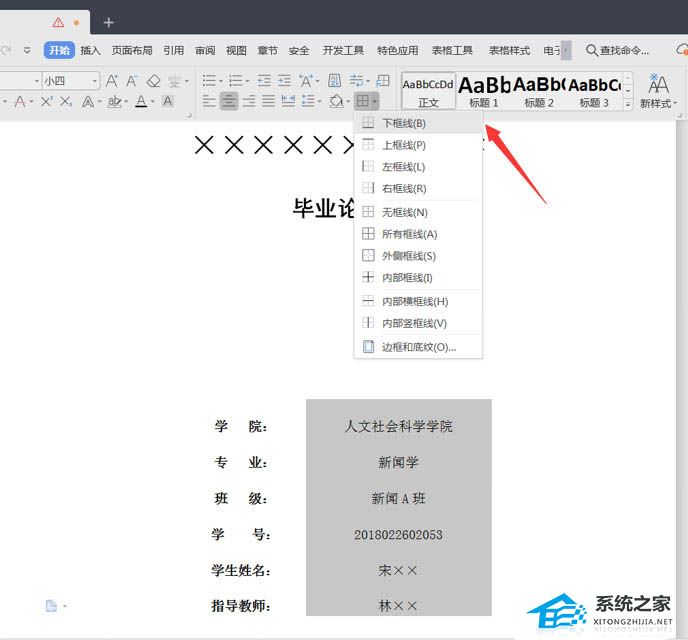Open 边框和底纹(O)... dialog entry
The width and height of the screenshot is (688, 640).
[417, 347]
